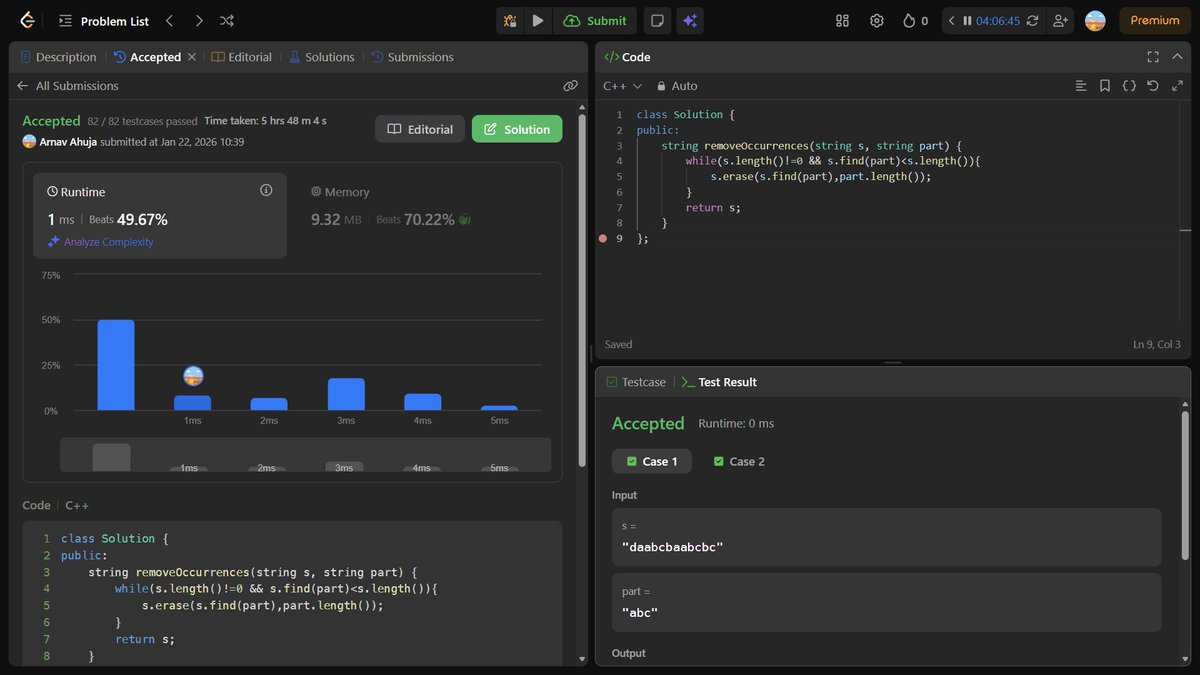Switch to the Description tab
Viewport: 1200px width, 675px height.
[58, 57]
